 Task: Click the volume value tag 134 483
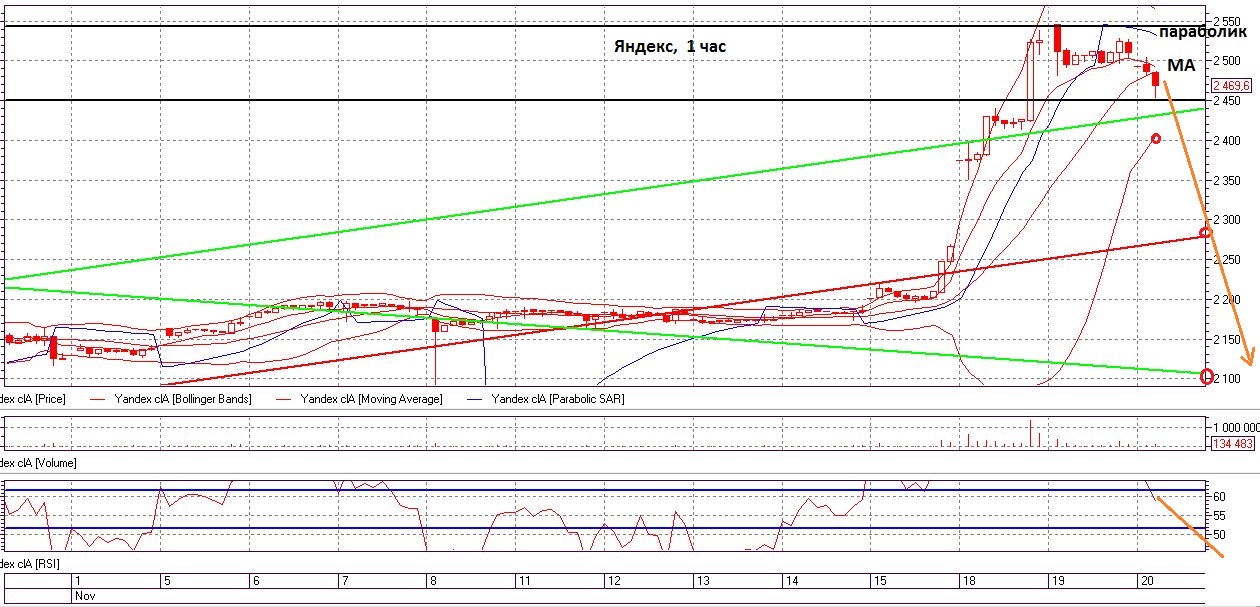coord(1232,443)
